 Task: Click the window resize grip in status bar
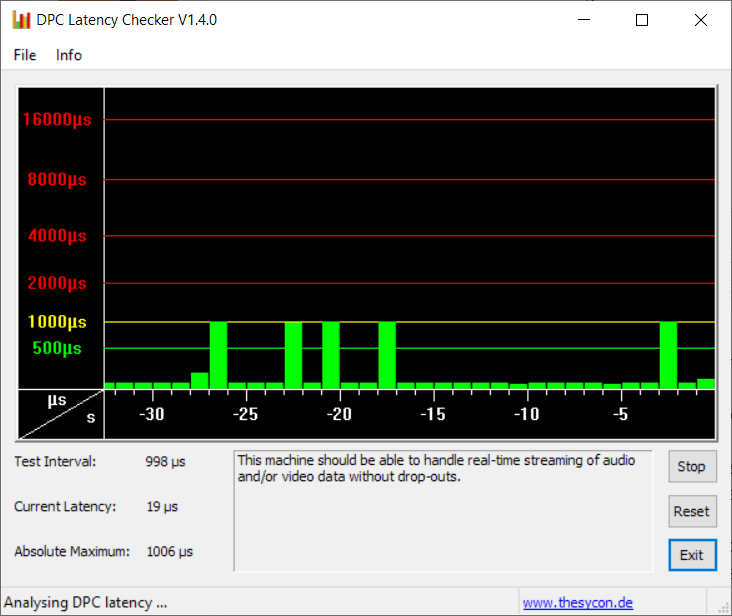[x=723, y=608]
